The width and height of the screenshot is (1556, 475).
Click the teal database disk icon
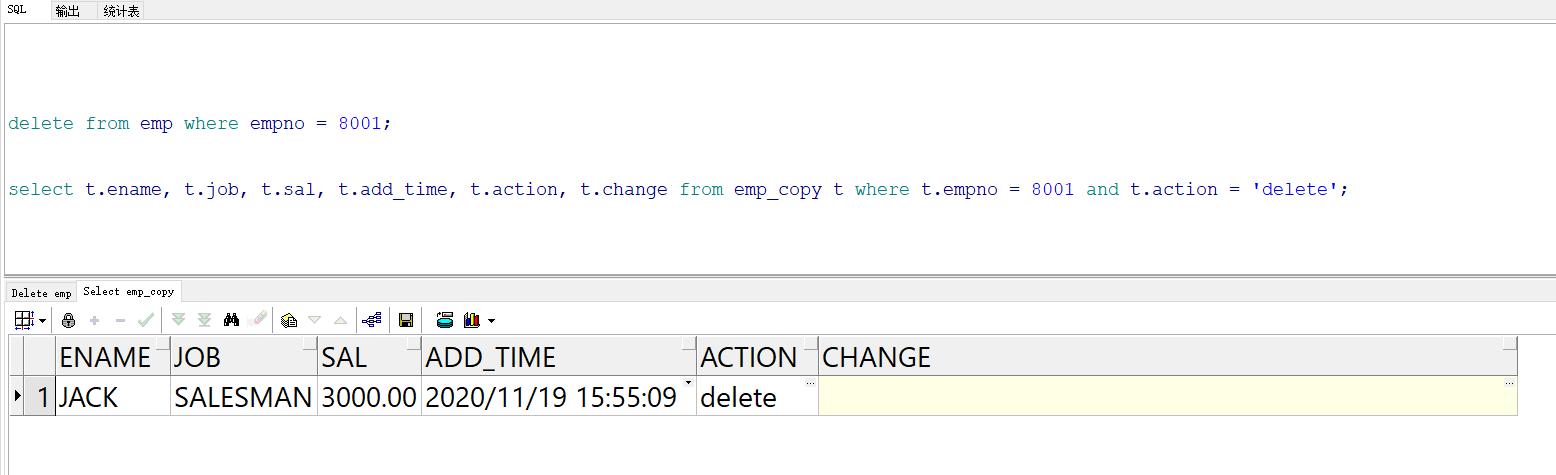pos(445,320)
